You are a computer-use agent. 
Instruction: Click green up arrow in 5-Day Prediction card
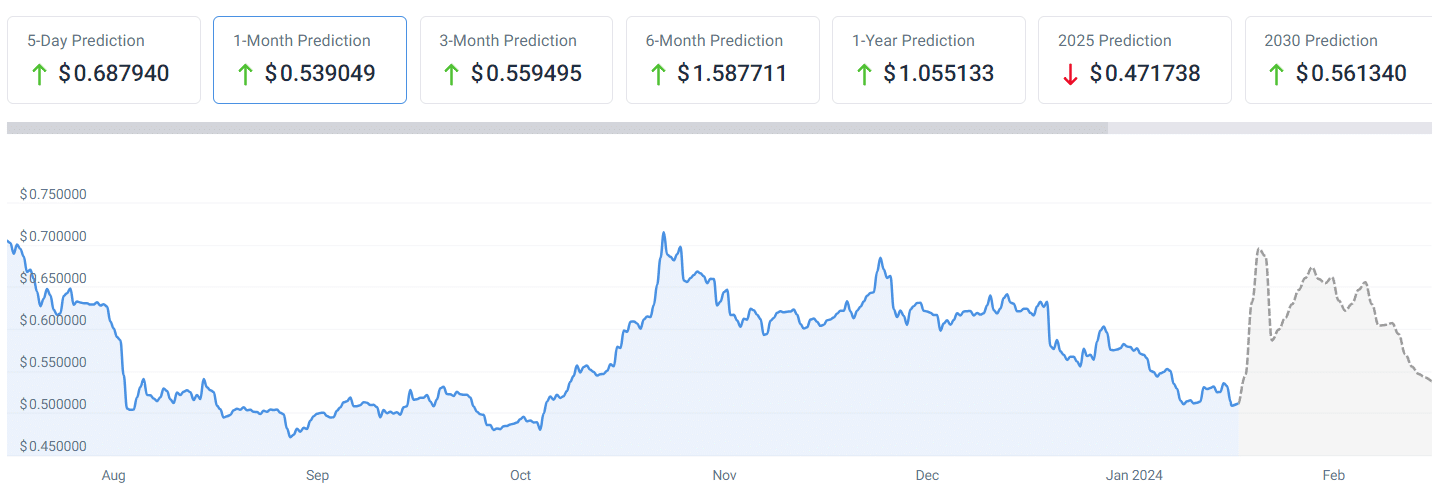coord(39,74)
